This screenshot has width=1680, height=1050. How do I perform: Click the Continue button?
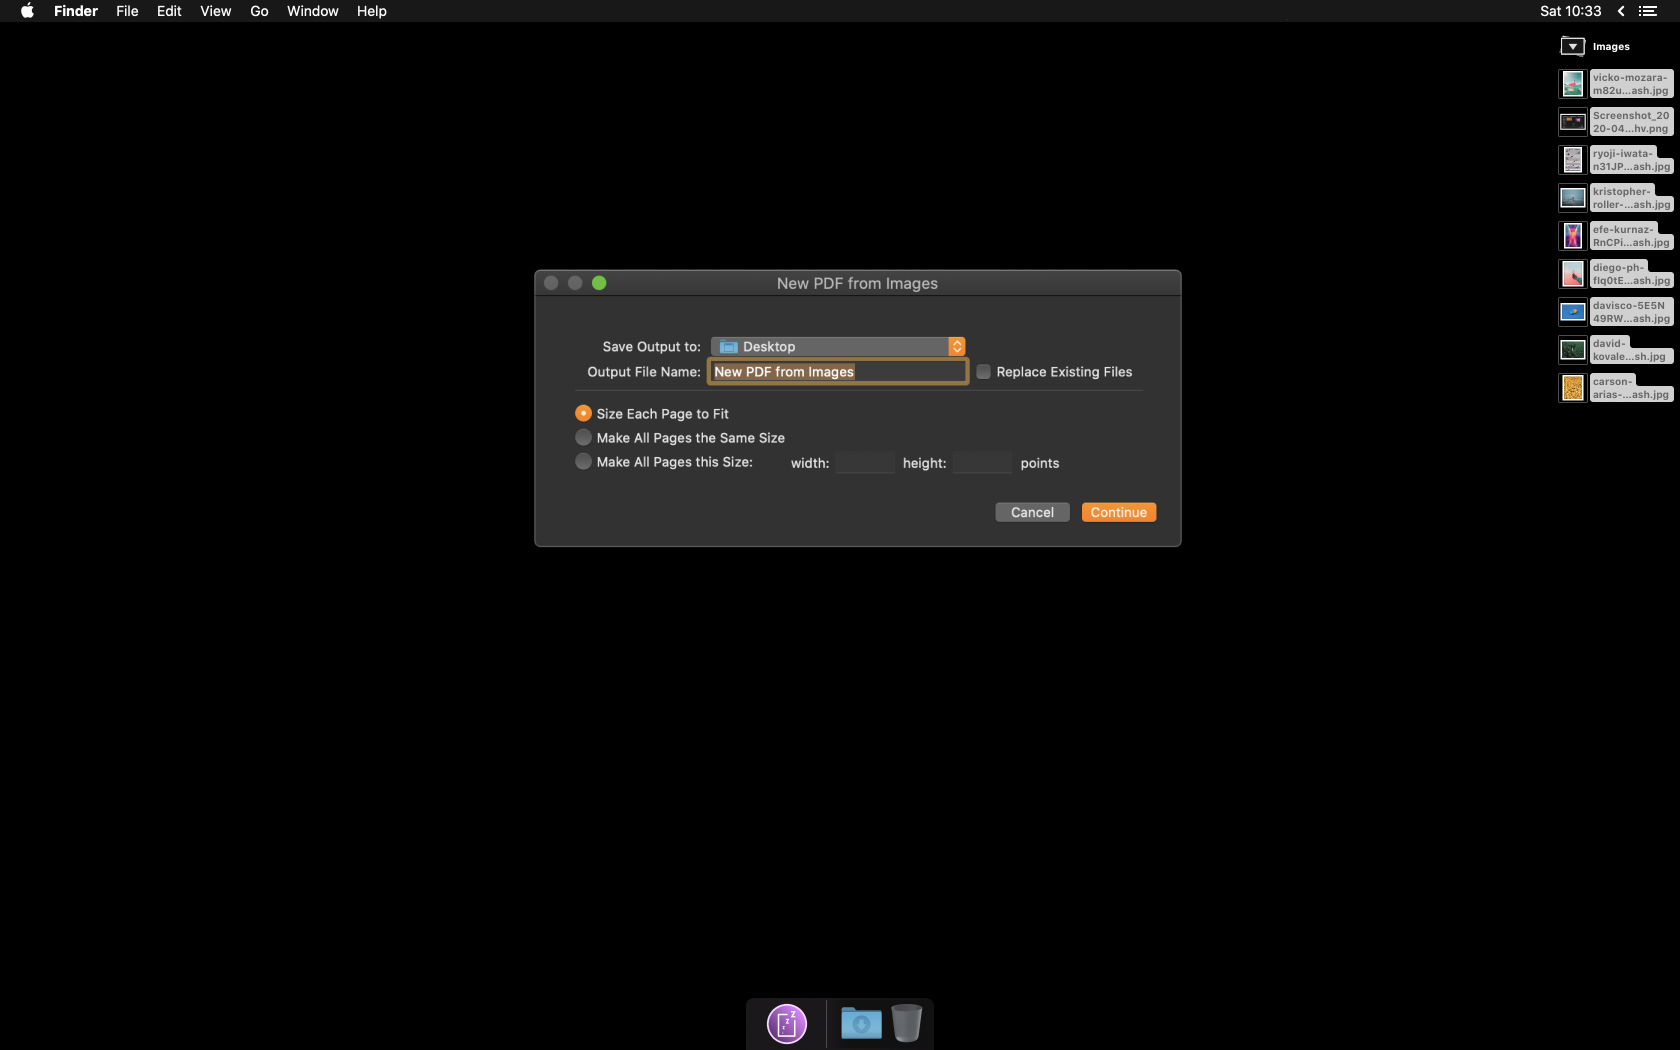coord(1118,512)
